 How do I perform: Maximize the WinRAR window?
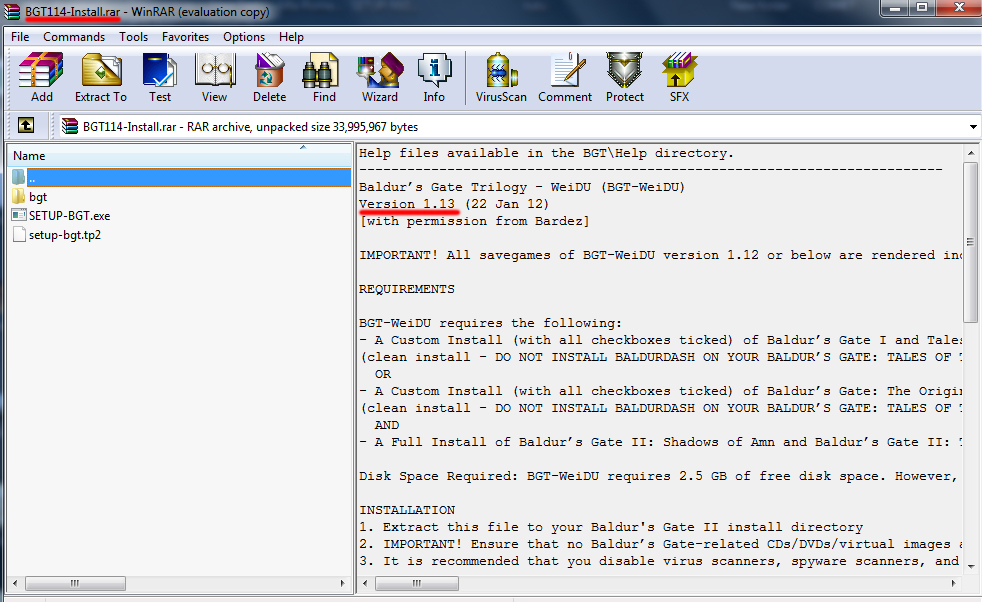(x=922, y=9)
